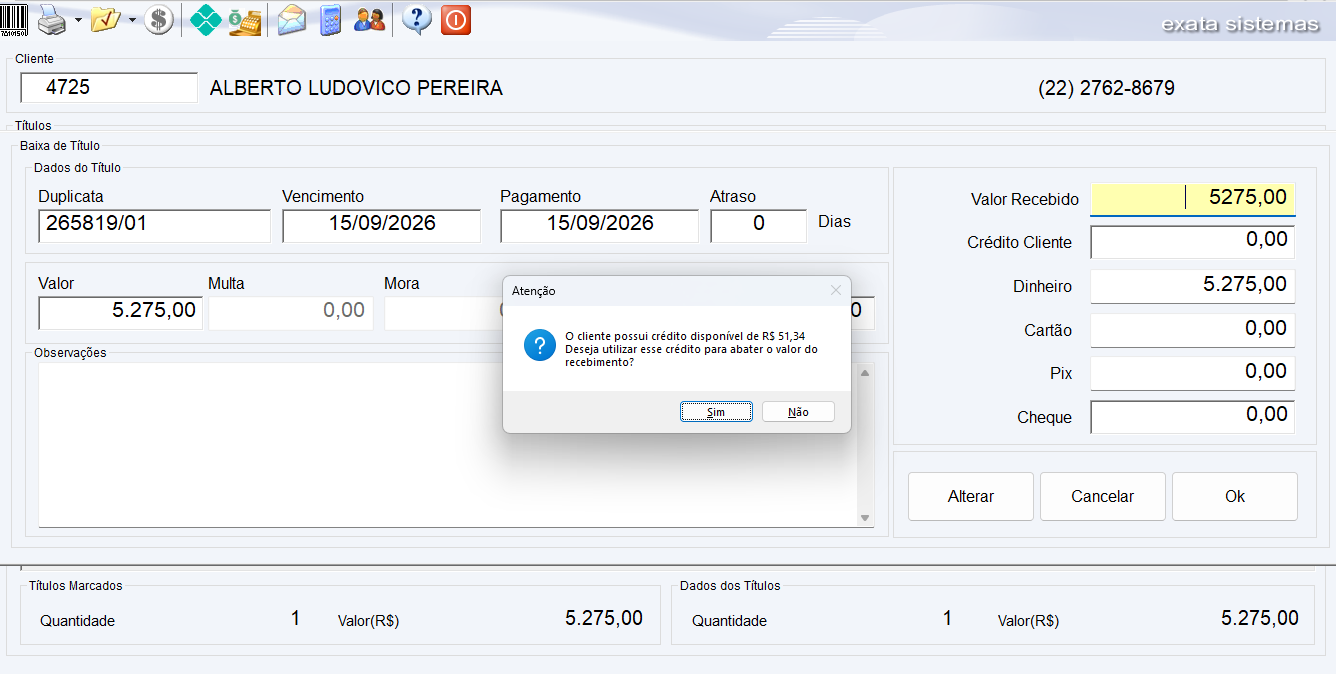Image resolution: width=1336 pixels, height=674 pixels.
Task: Click the Valor field under Dados do Título
Action: (120, 313)
